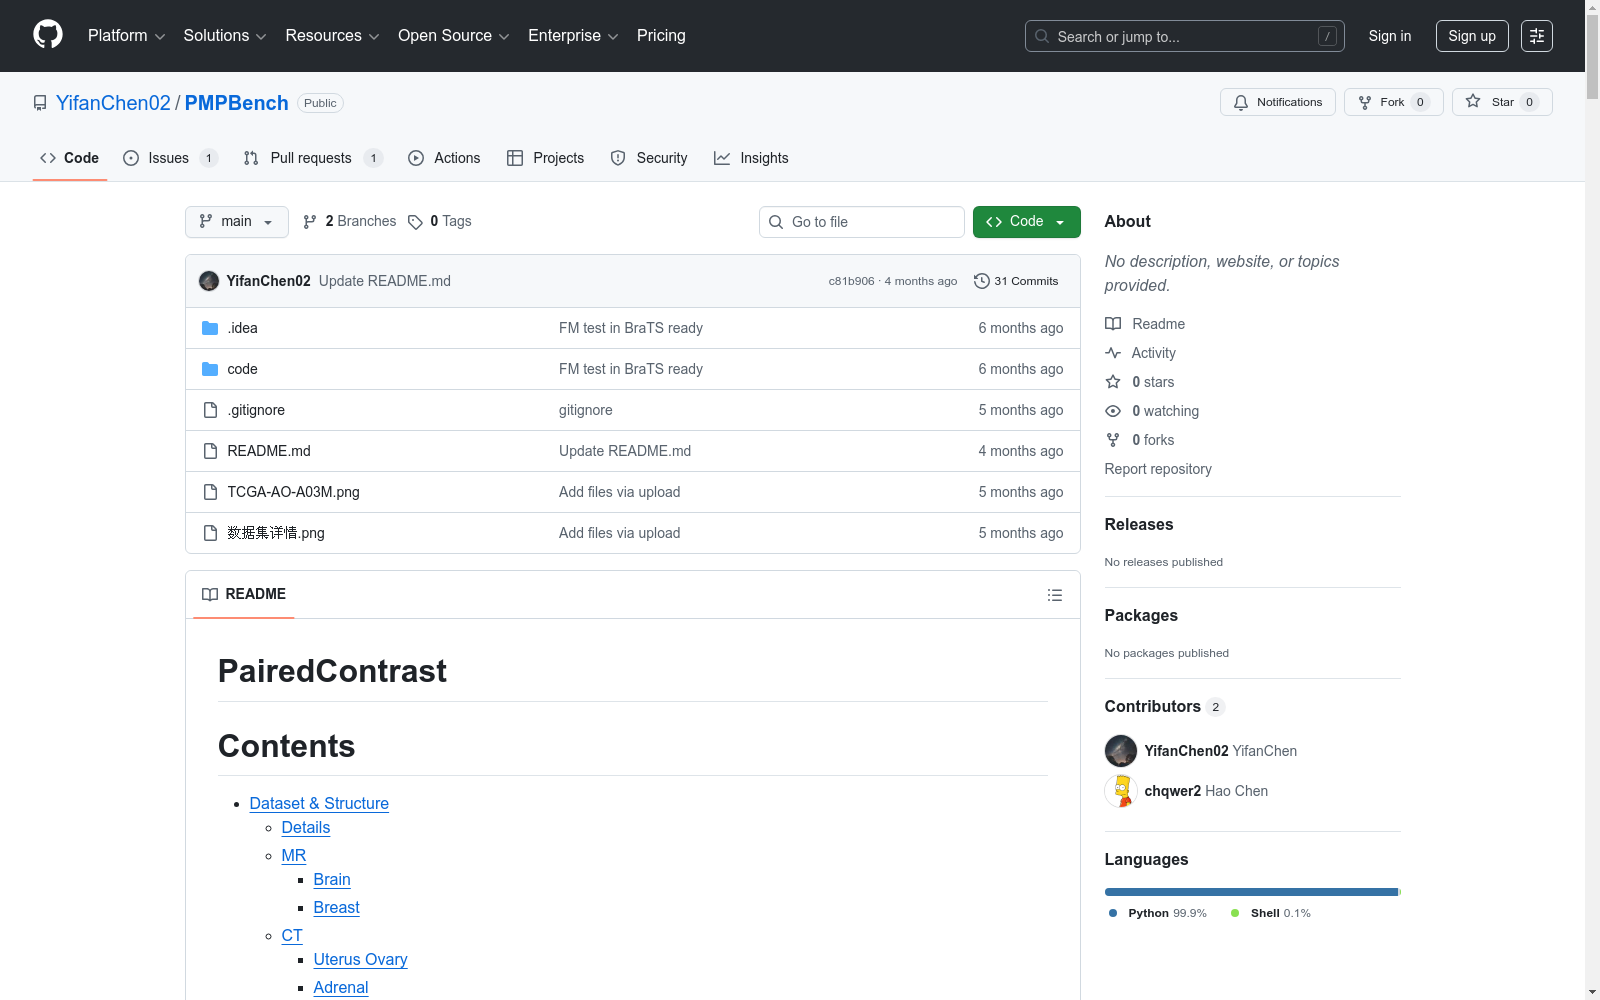This screenshot has width=1600, height=1000.
Task: Star the PMPBench repository
Action: click(1502, 102)
